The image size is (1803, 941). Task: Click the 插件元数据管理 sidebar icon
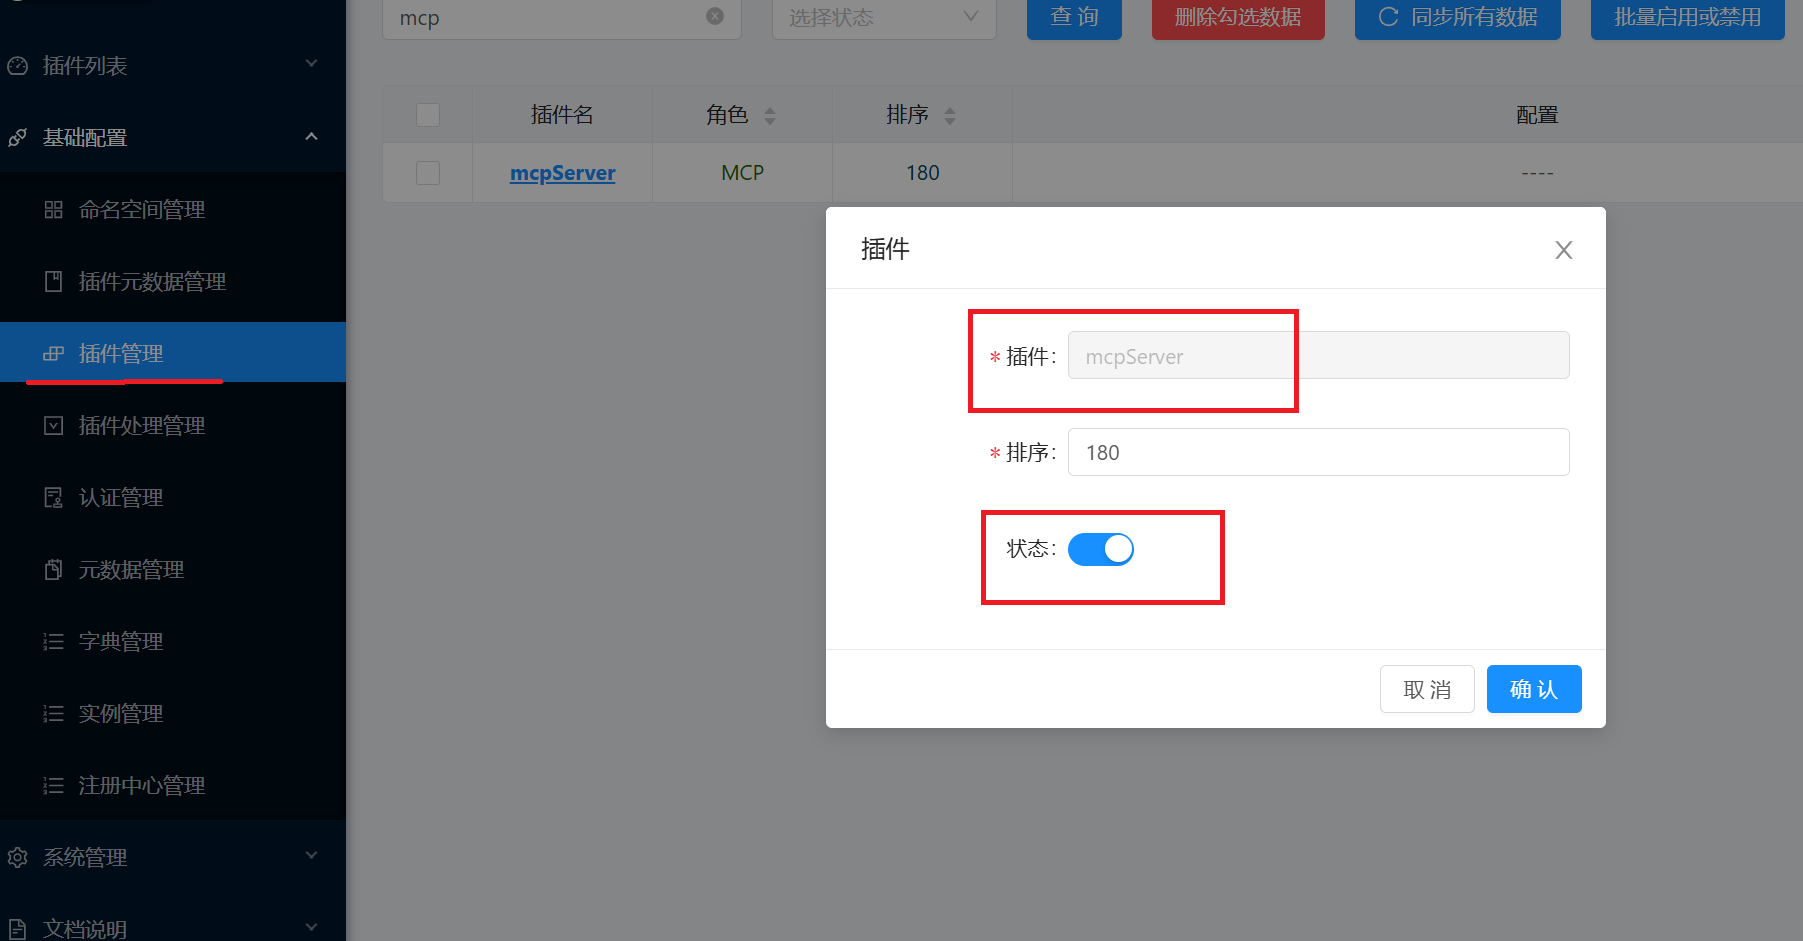click(54, 282)
